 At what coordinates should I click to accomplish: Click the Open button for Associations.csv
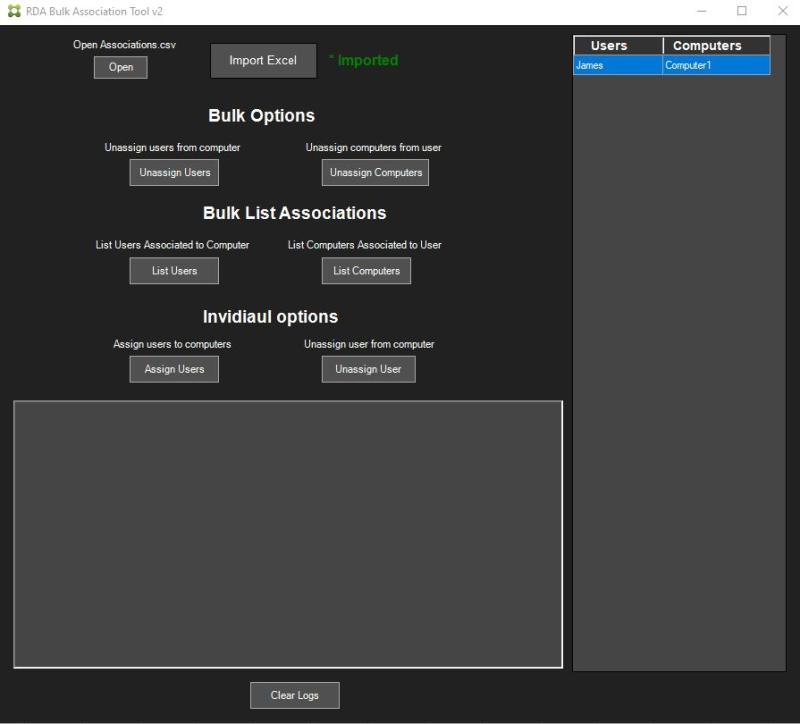click(x=120, y=67)
